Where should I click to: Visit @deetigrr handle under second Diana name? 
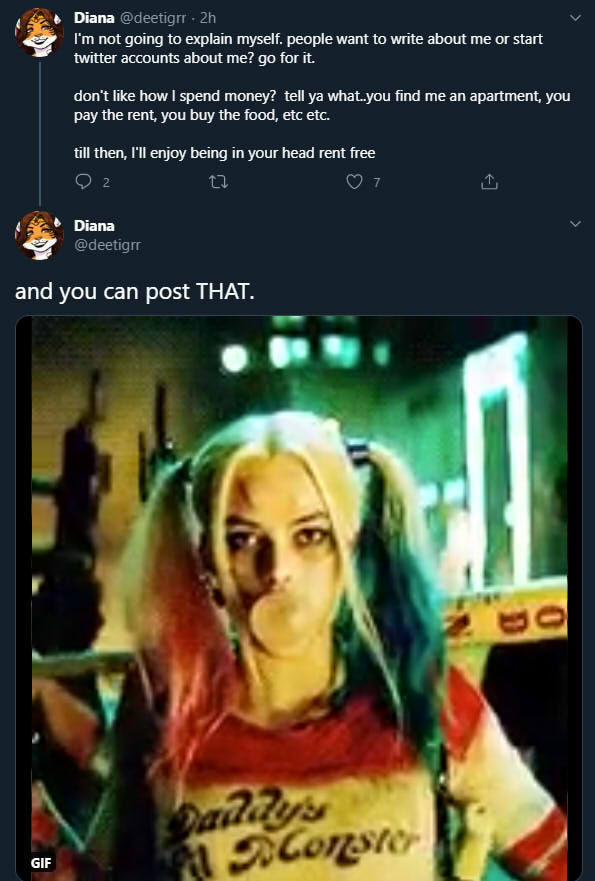(x=107, y=245)
